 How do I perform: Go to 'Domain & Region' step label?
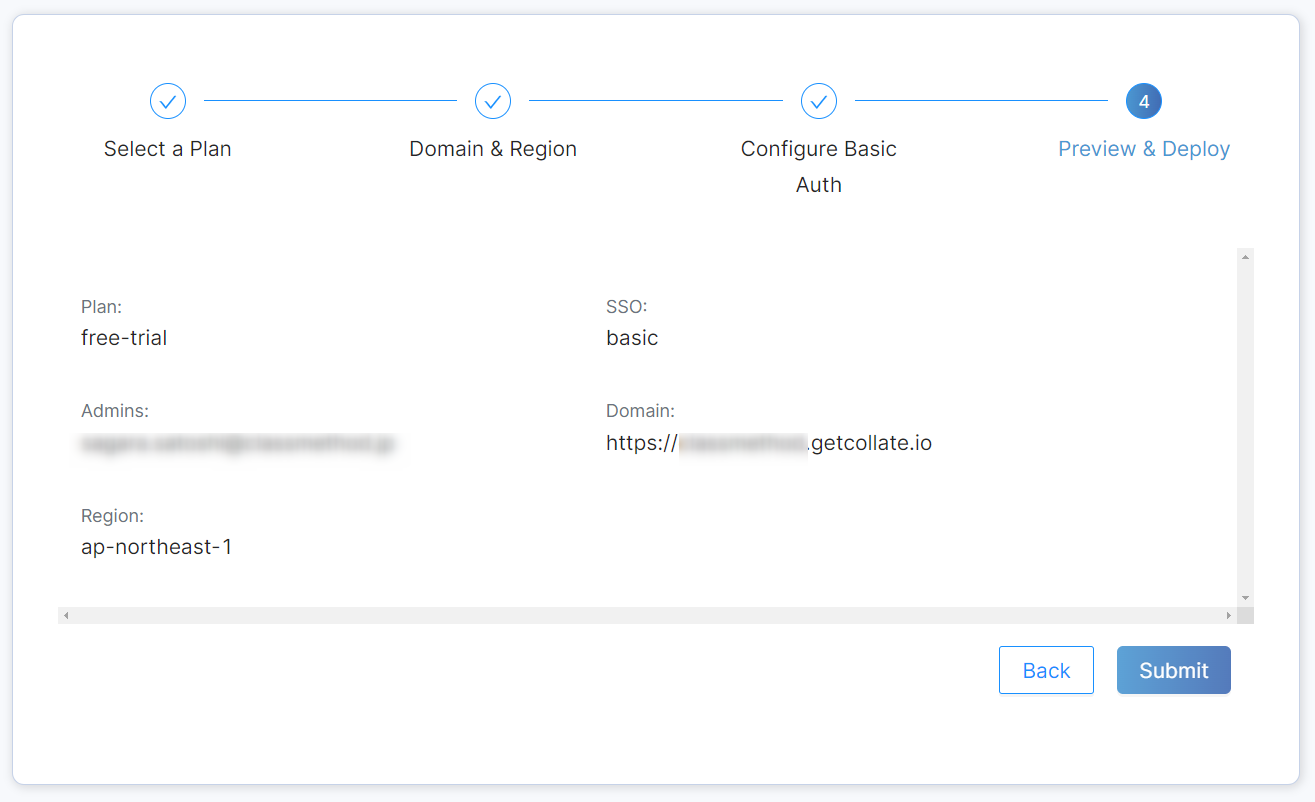coord(493,149)
